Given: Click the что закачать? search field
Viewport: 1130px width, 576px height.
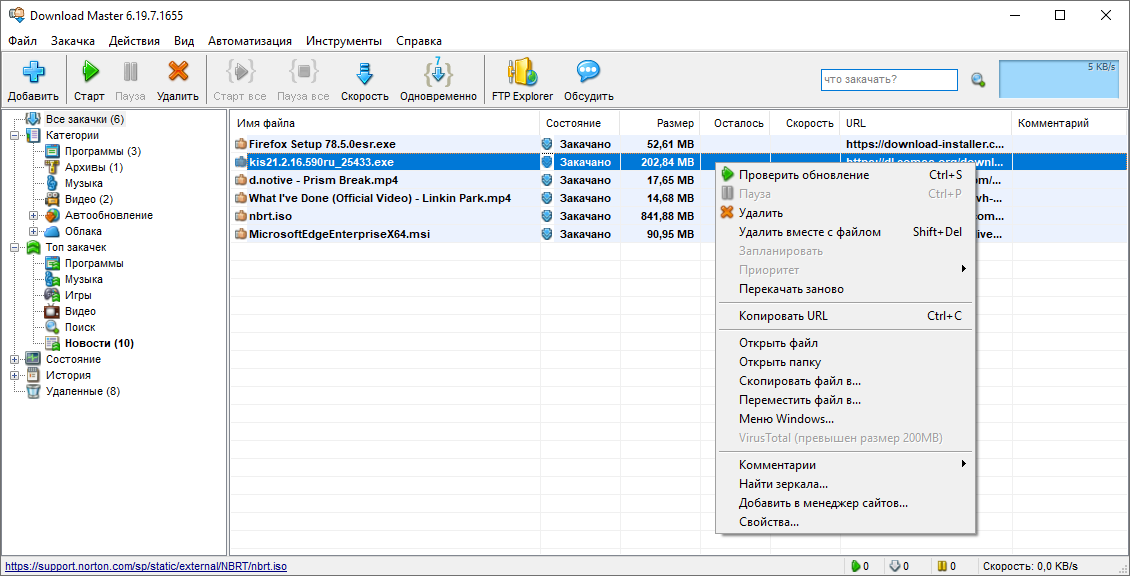Looking at the screenshot, I should [x=889, y=79].
